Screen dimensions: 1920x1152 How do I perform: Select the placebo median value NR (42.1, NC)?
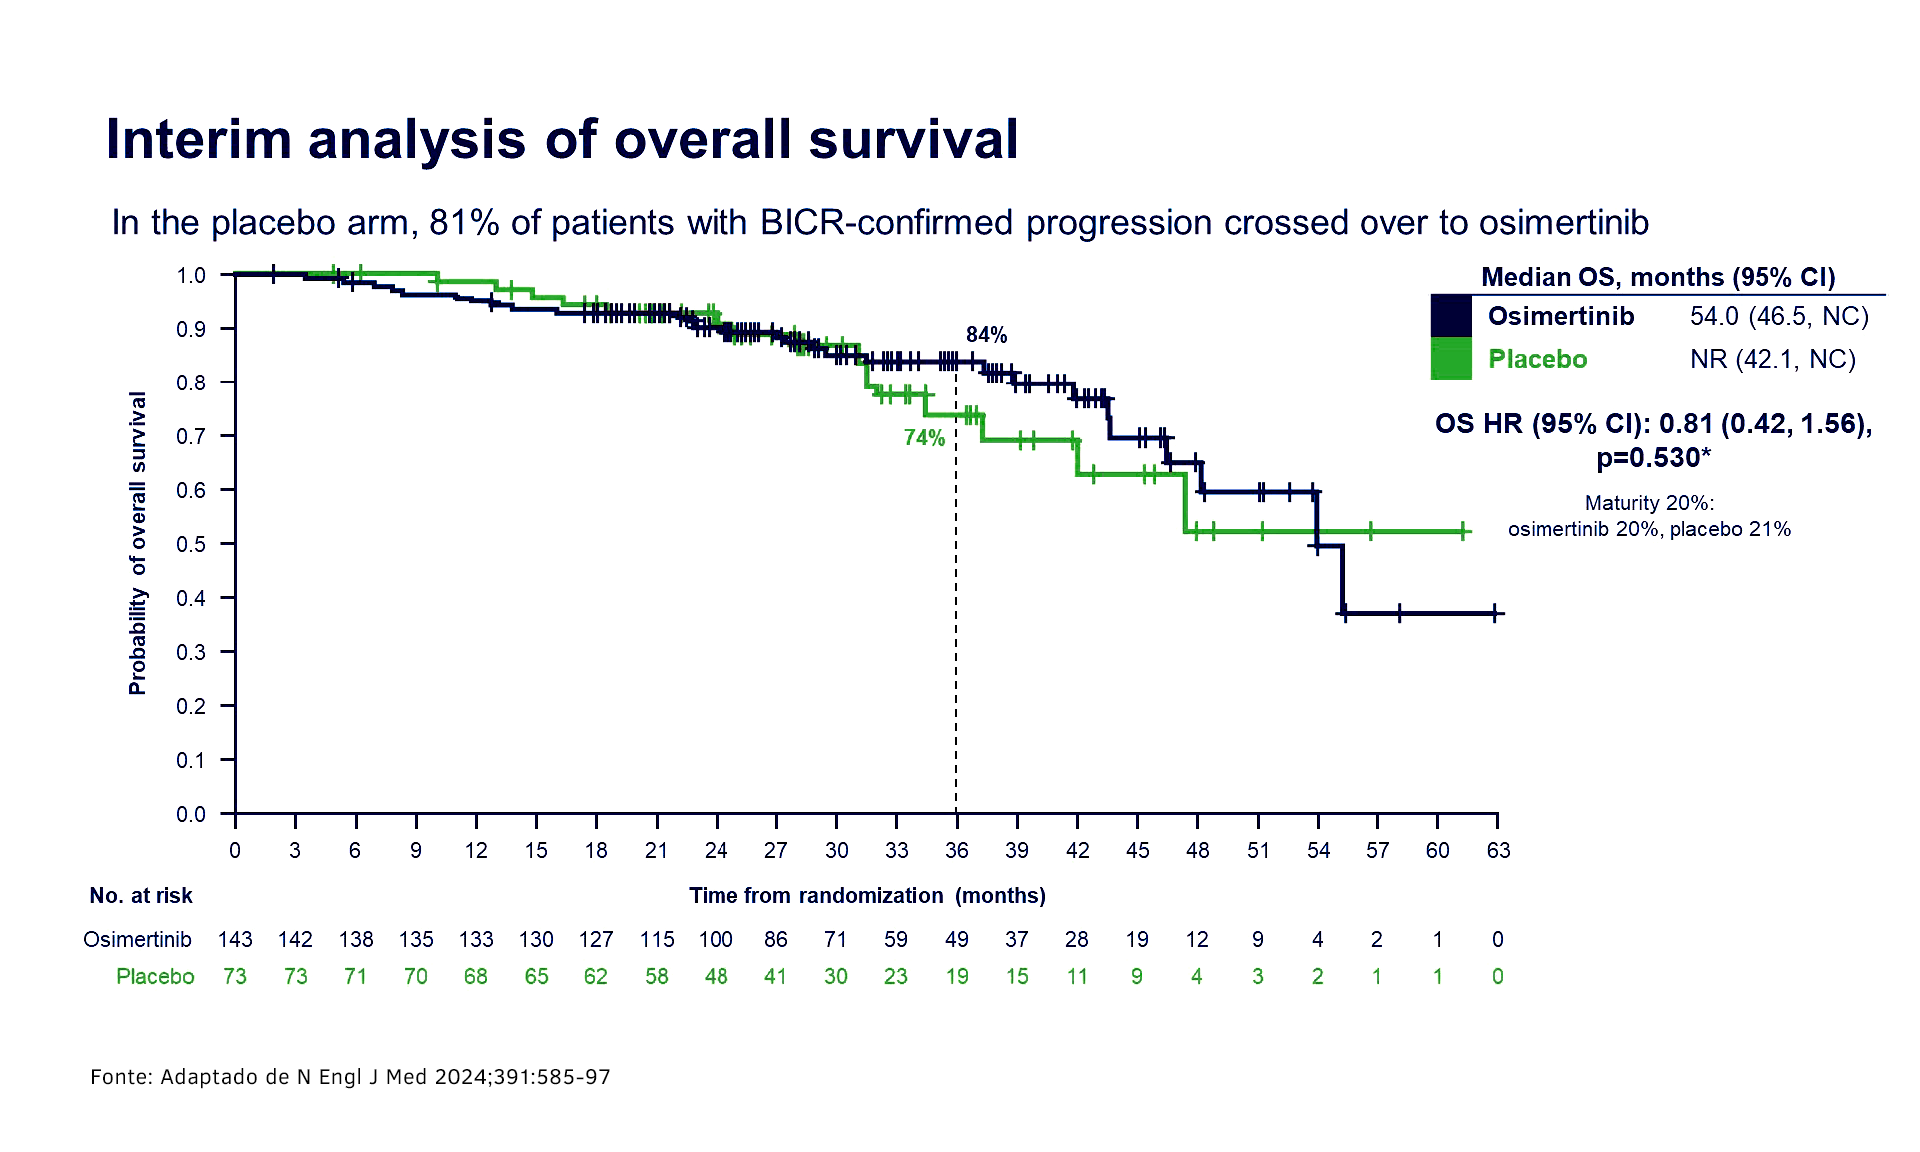[1772, 359]
